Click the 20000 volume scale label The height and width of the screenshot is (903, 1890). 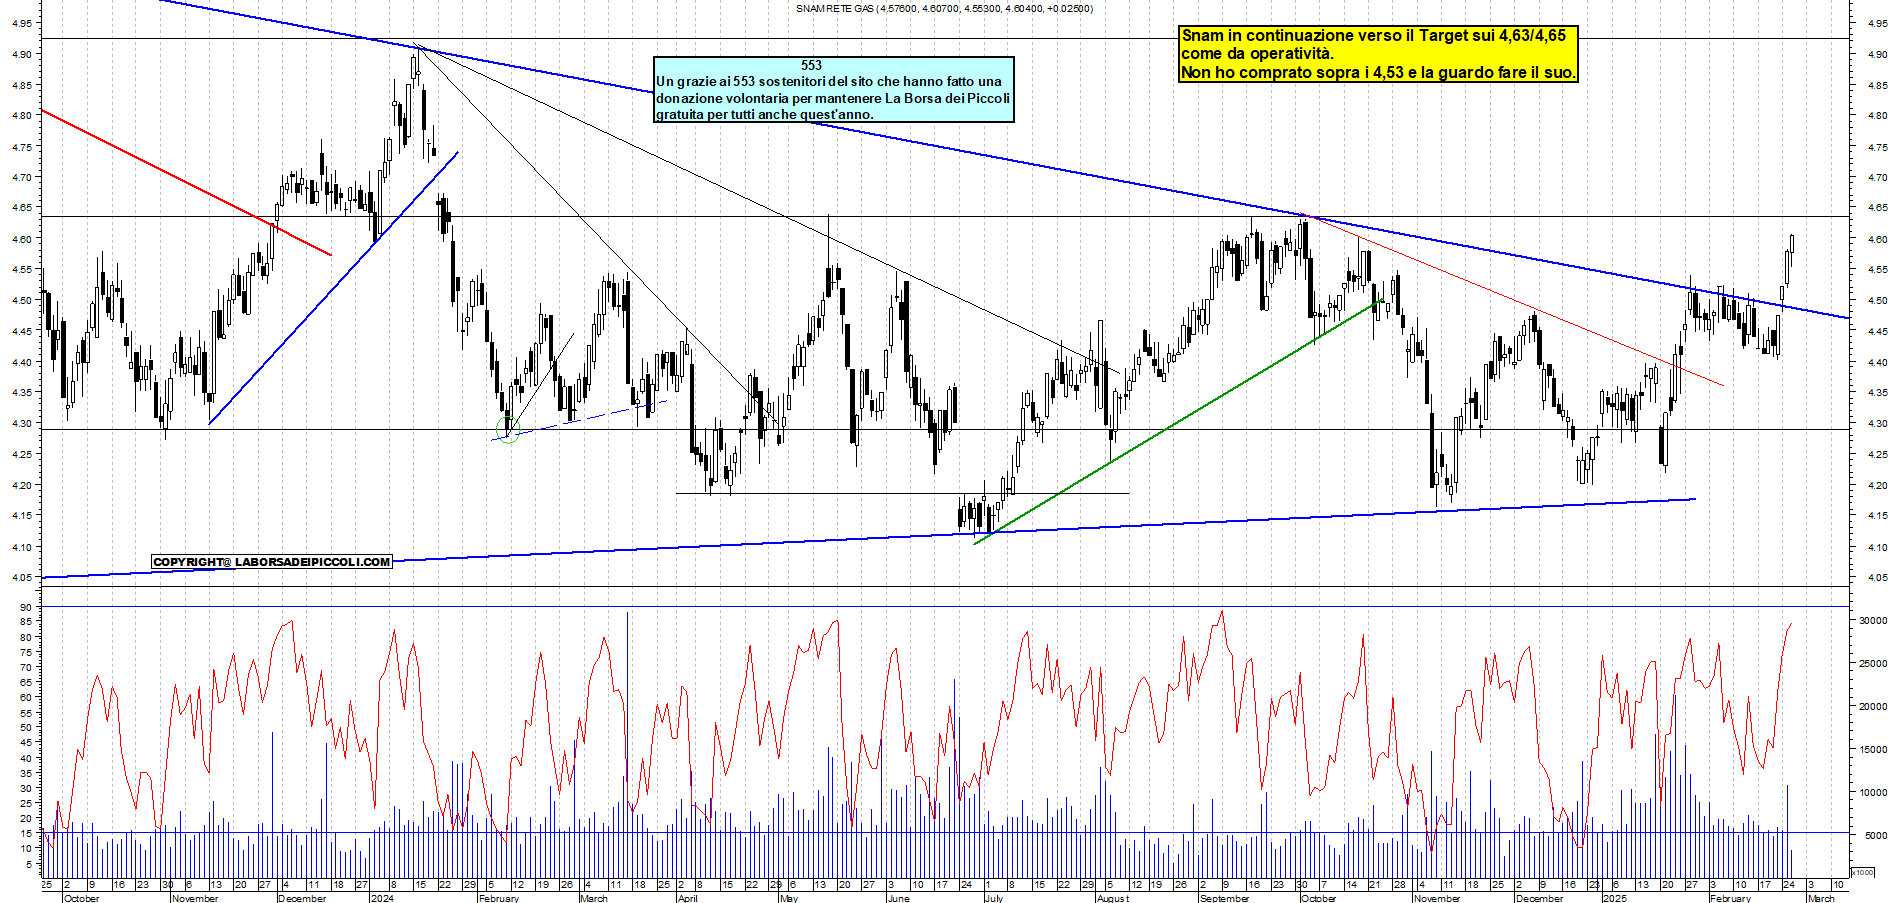pos(1872,706)
